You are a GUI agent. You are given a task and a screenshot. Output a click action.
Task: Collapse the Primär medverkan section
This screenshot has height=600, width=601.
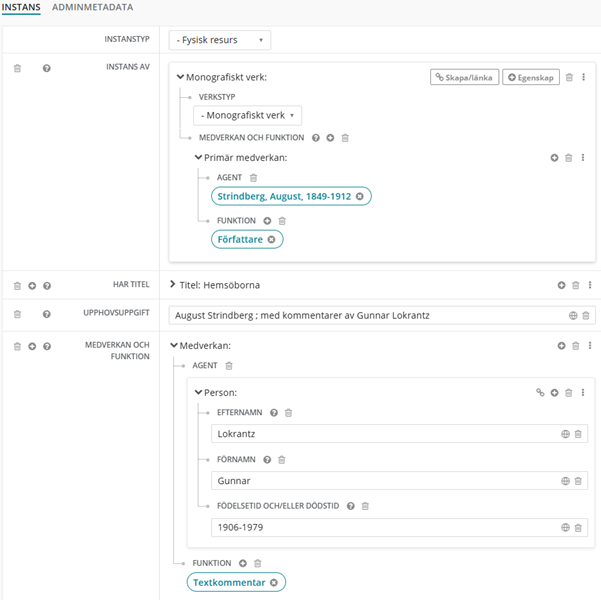click(x=198, y=158)
